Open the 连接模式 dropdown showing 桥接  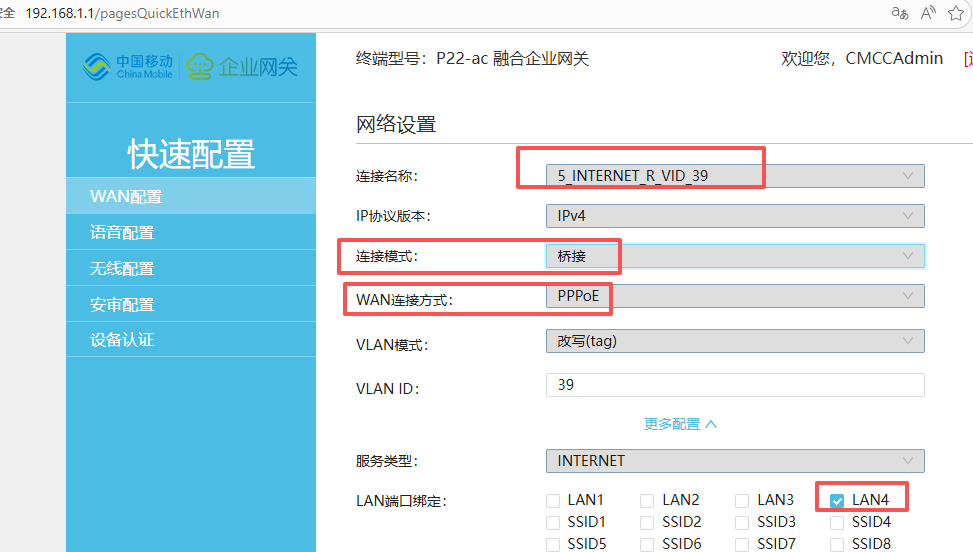point(735,256)
